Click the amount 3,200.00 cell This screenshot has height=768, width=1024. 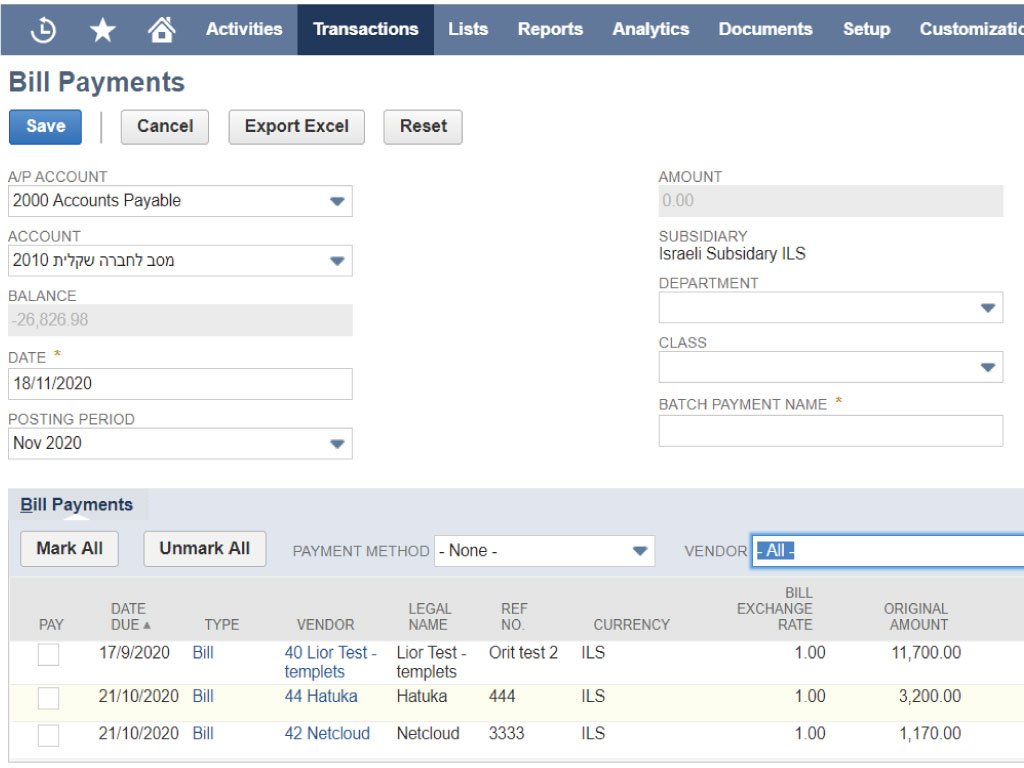930,697
